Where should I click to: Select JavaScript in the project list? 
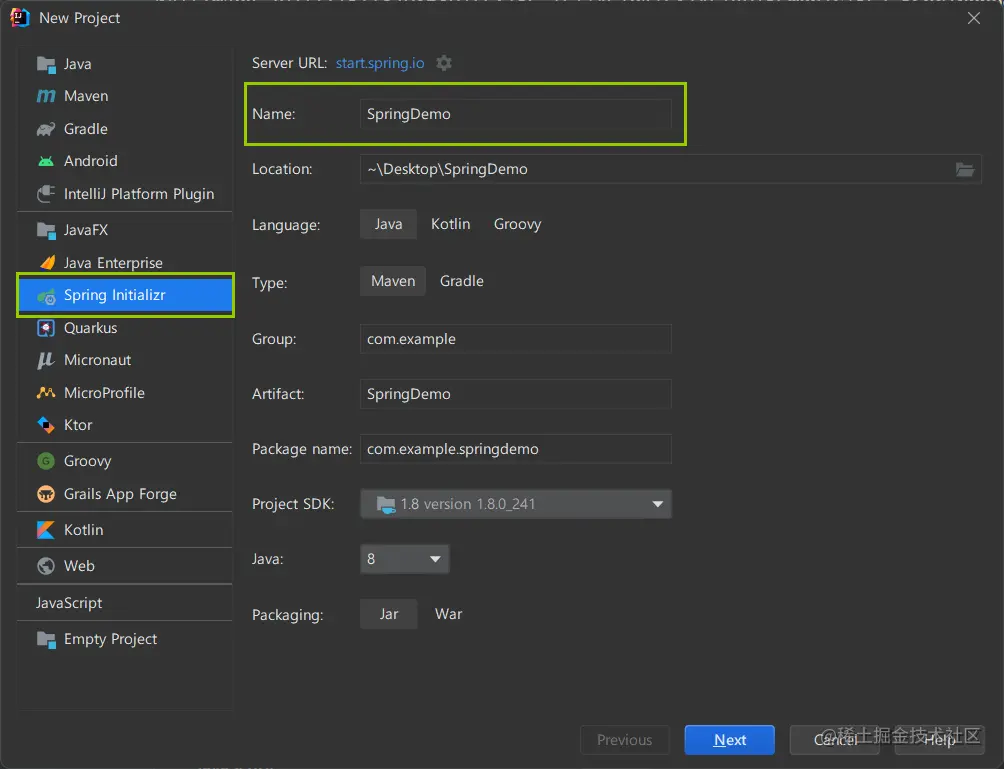125,603
